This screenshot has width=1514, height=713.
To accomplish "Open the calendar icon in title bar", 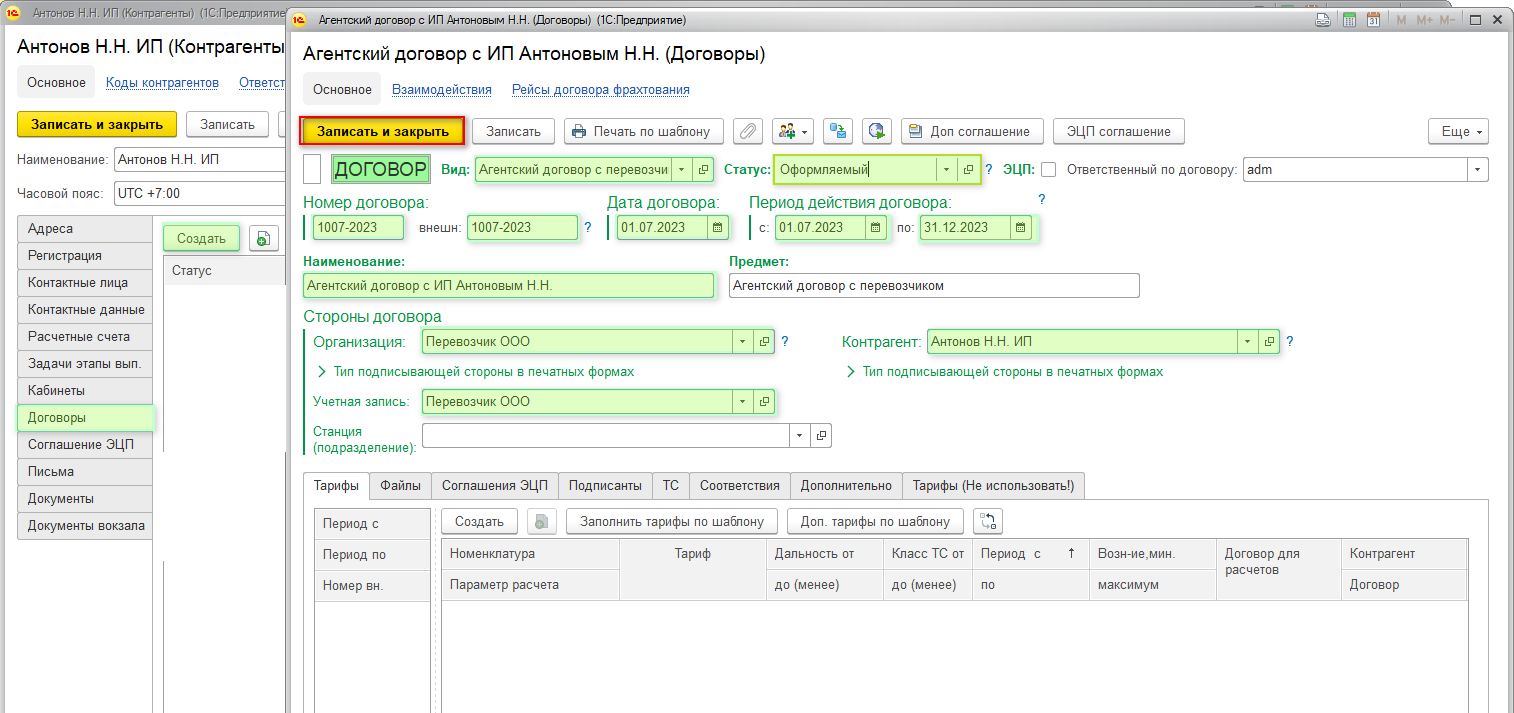I will point(1374,19).
